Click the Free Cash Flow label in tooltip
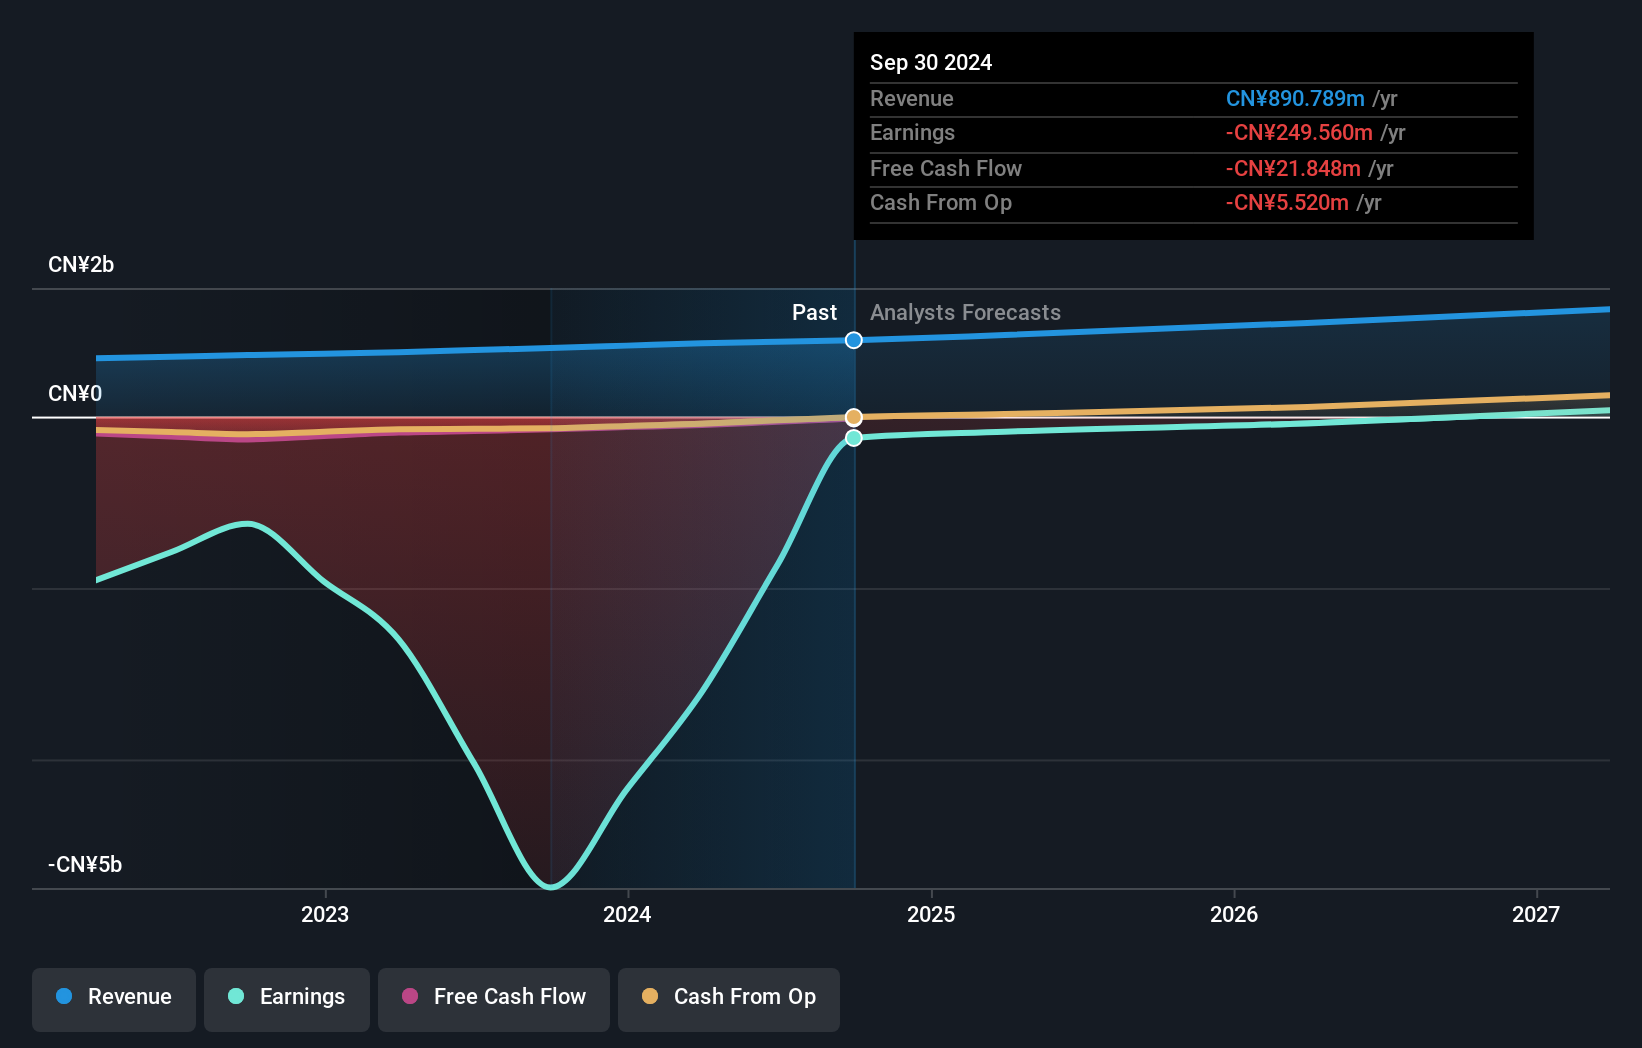The width and height of the screenshot is (1642, 1048). pyautogui.click(x=946, y=168)
